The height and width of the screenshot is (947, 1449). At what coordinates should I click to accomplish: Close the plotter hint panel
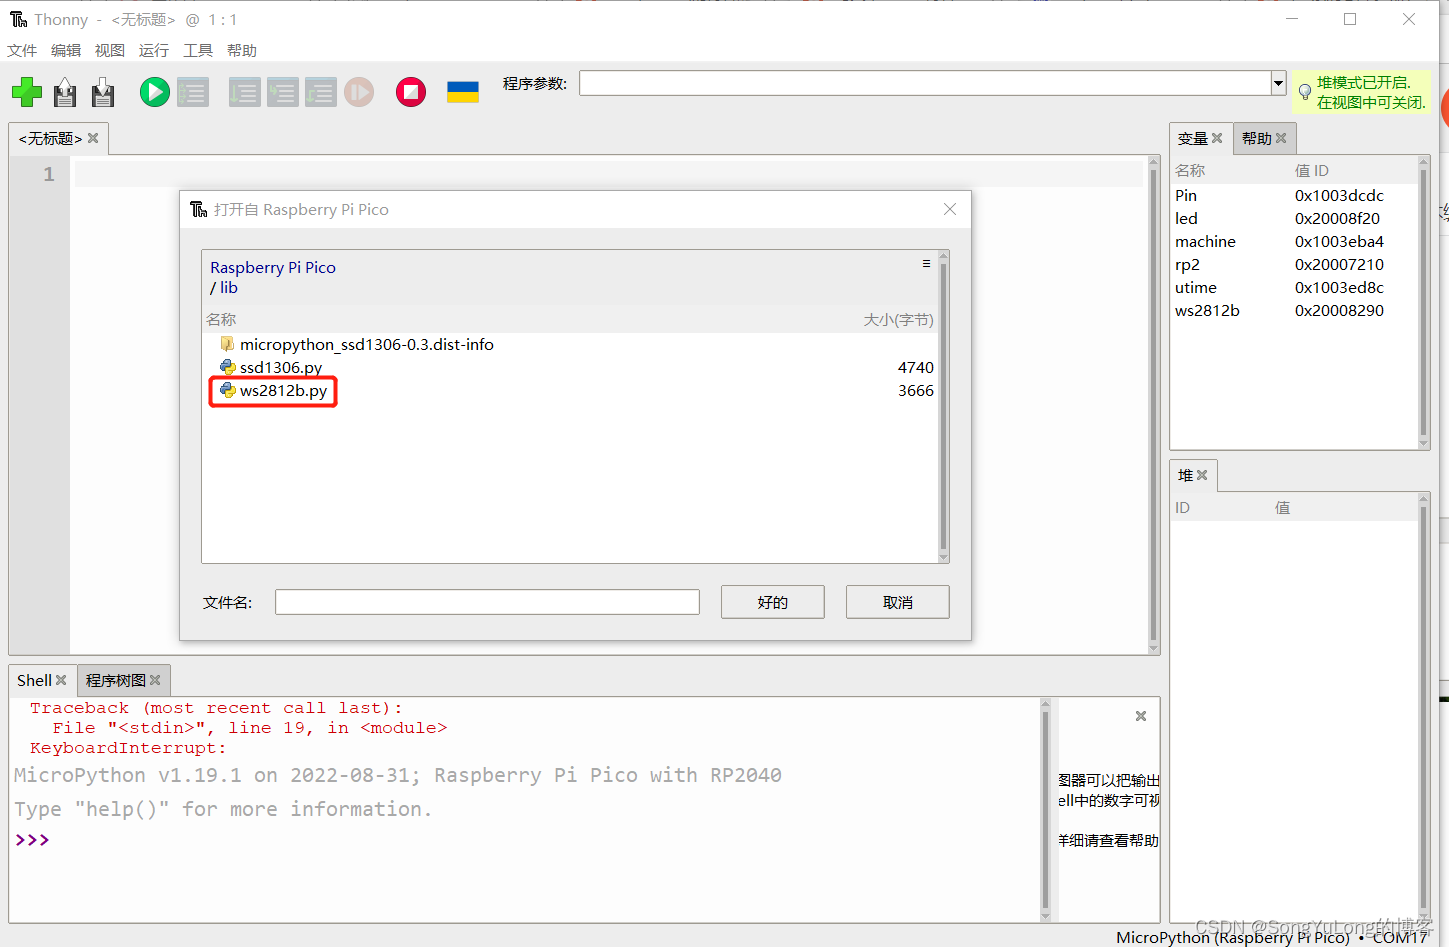pyautogui.click(x=1141, y=716)
